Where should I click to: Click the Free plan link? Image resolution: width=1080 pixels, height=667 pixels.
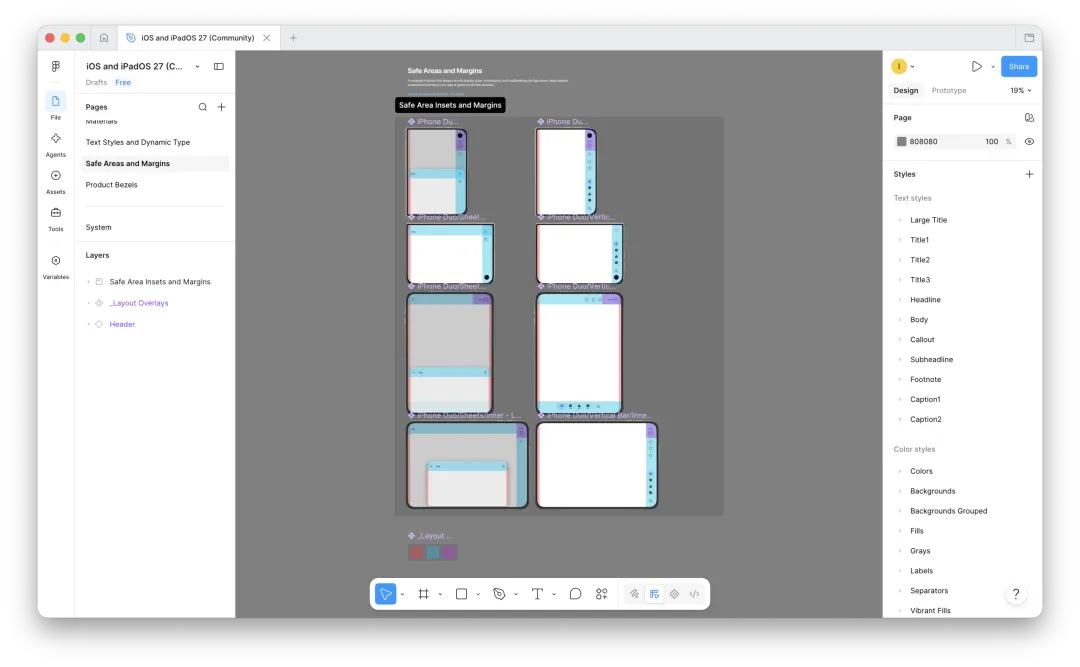point(123,83)
